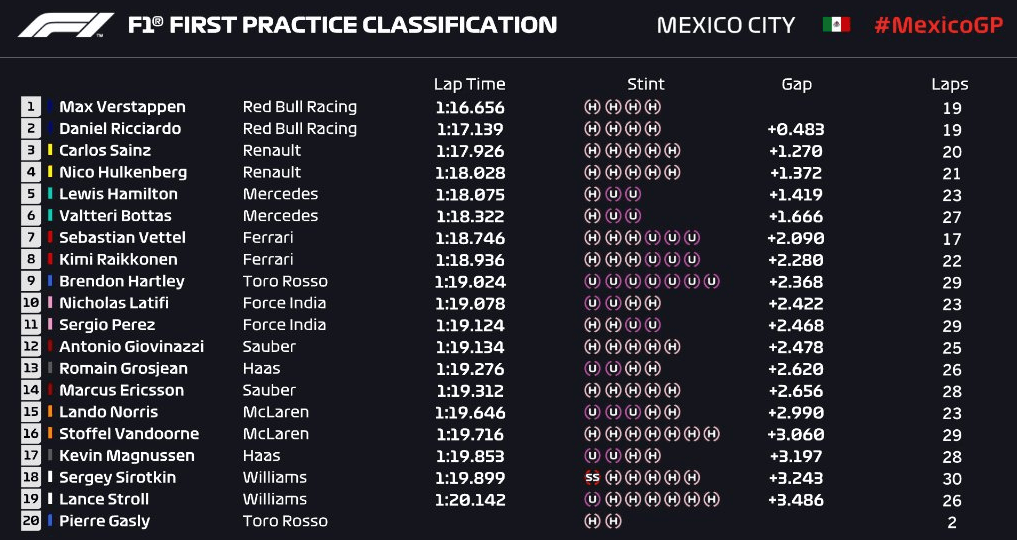Image resolution: width=1017 pixels, height=540 pixels.
Task: Click Stroll's ultrasoft tyre icon
Action: [592, 499]
